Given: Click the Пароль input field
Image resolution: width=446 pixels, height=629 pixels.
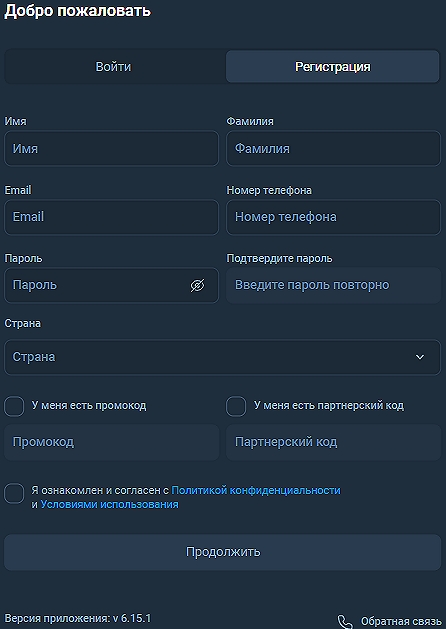Looking at the screenshot, I should [112, 285].
